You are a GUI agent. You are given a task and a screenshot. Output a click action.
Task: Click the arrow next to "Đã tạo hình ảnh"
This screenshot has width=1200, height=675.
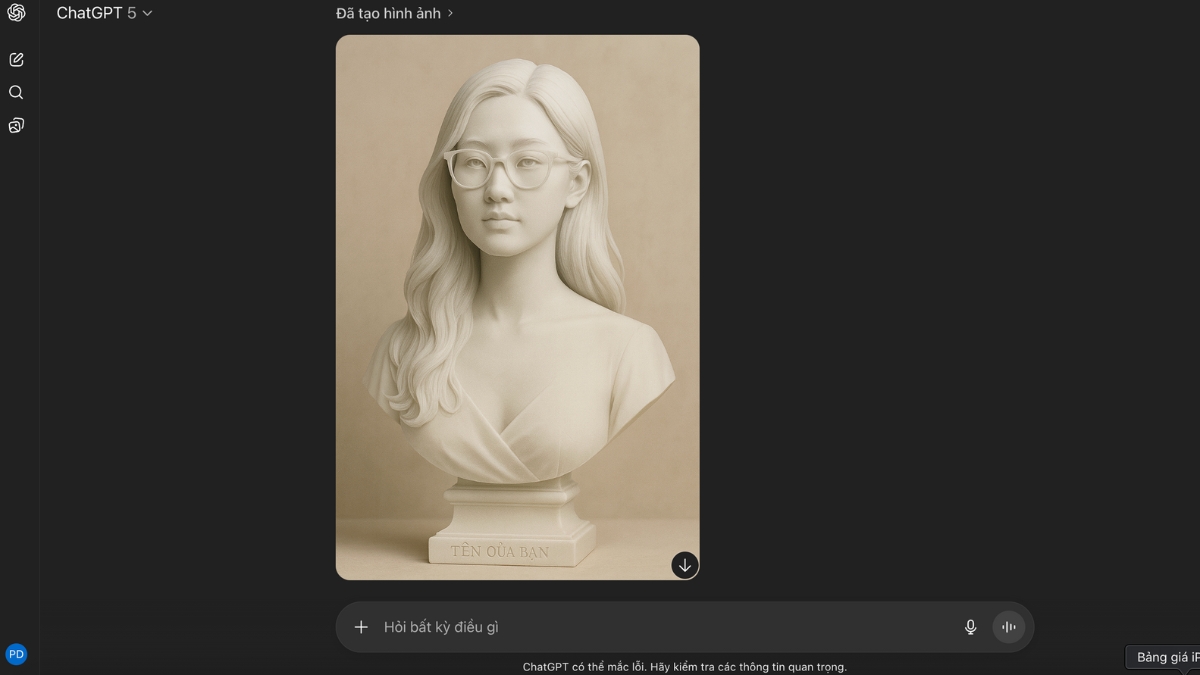[450, 13]
